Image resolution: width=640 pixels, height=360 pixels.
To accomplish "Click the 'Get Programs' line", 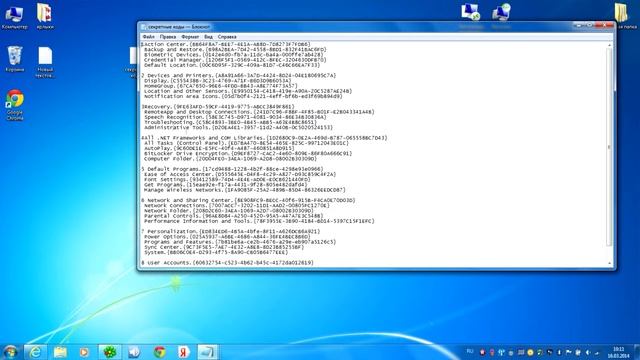I will tap(226, 184).
